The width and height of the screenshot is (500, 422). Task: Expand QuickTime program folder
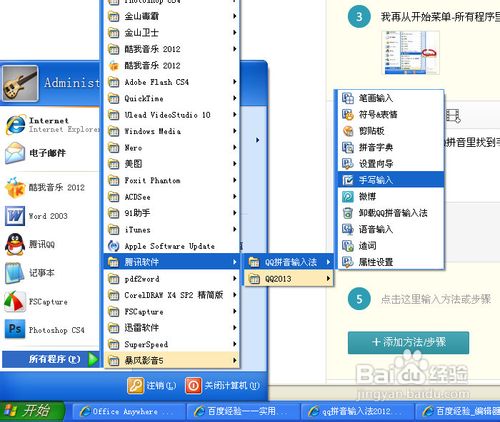coord(172,98)
